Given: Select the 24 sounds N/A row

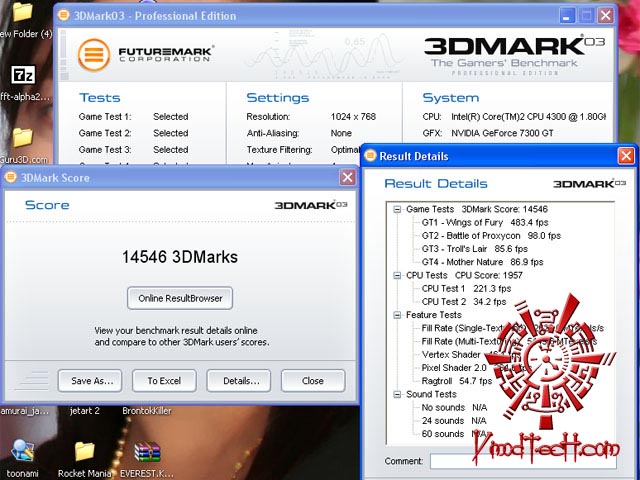Looking at the screenshot, I should point(454,421).
